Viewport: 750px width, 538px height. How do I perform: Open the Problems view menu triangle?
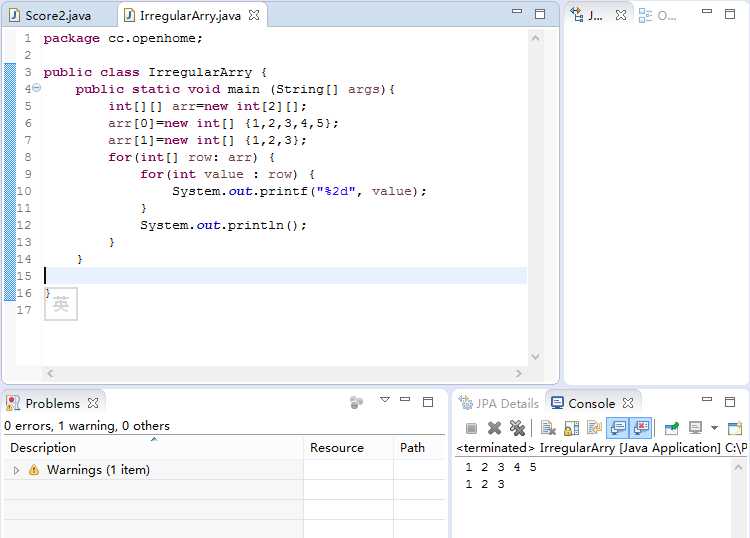click(x=385, y=399)
